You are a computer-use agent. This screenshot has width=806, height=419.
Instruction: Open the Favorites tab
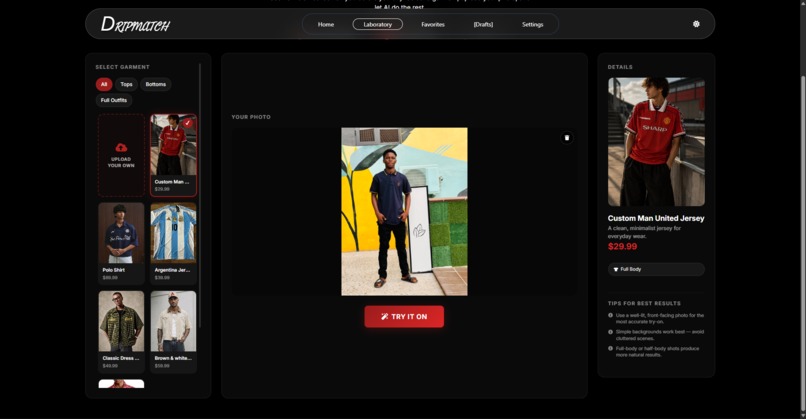(433, 24)
